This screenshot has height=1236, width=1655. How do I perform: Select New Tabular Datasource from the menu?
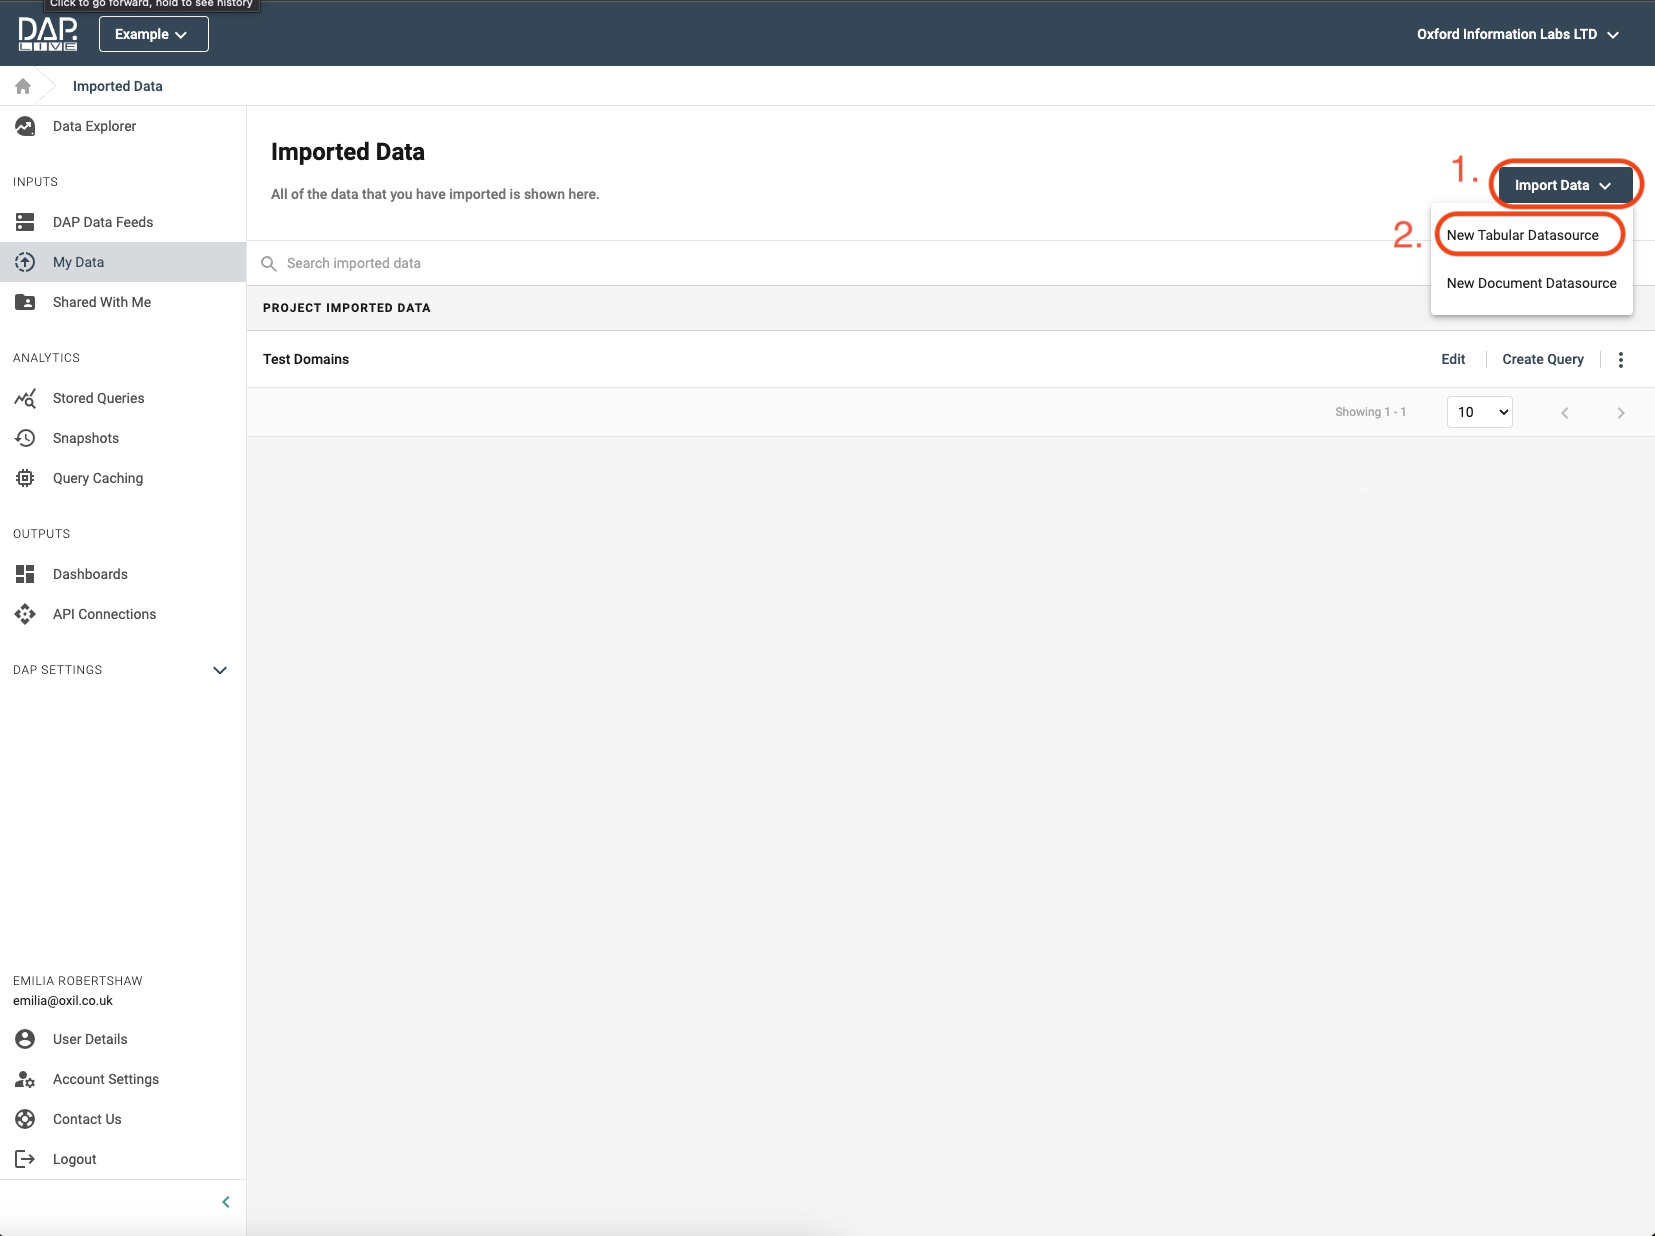[1522, 235]
